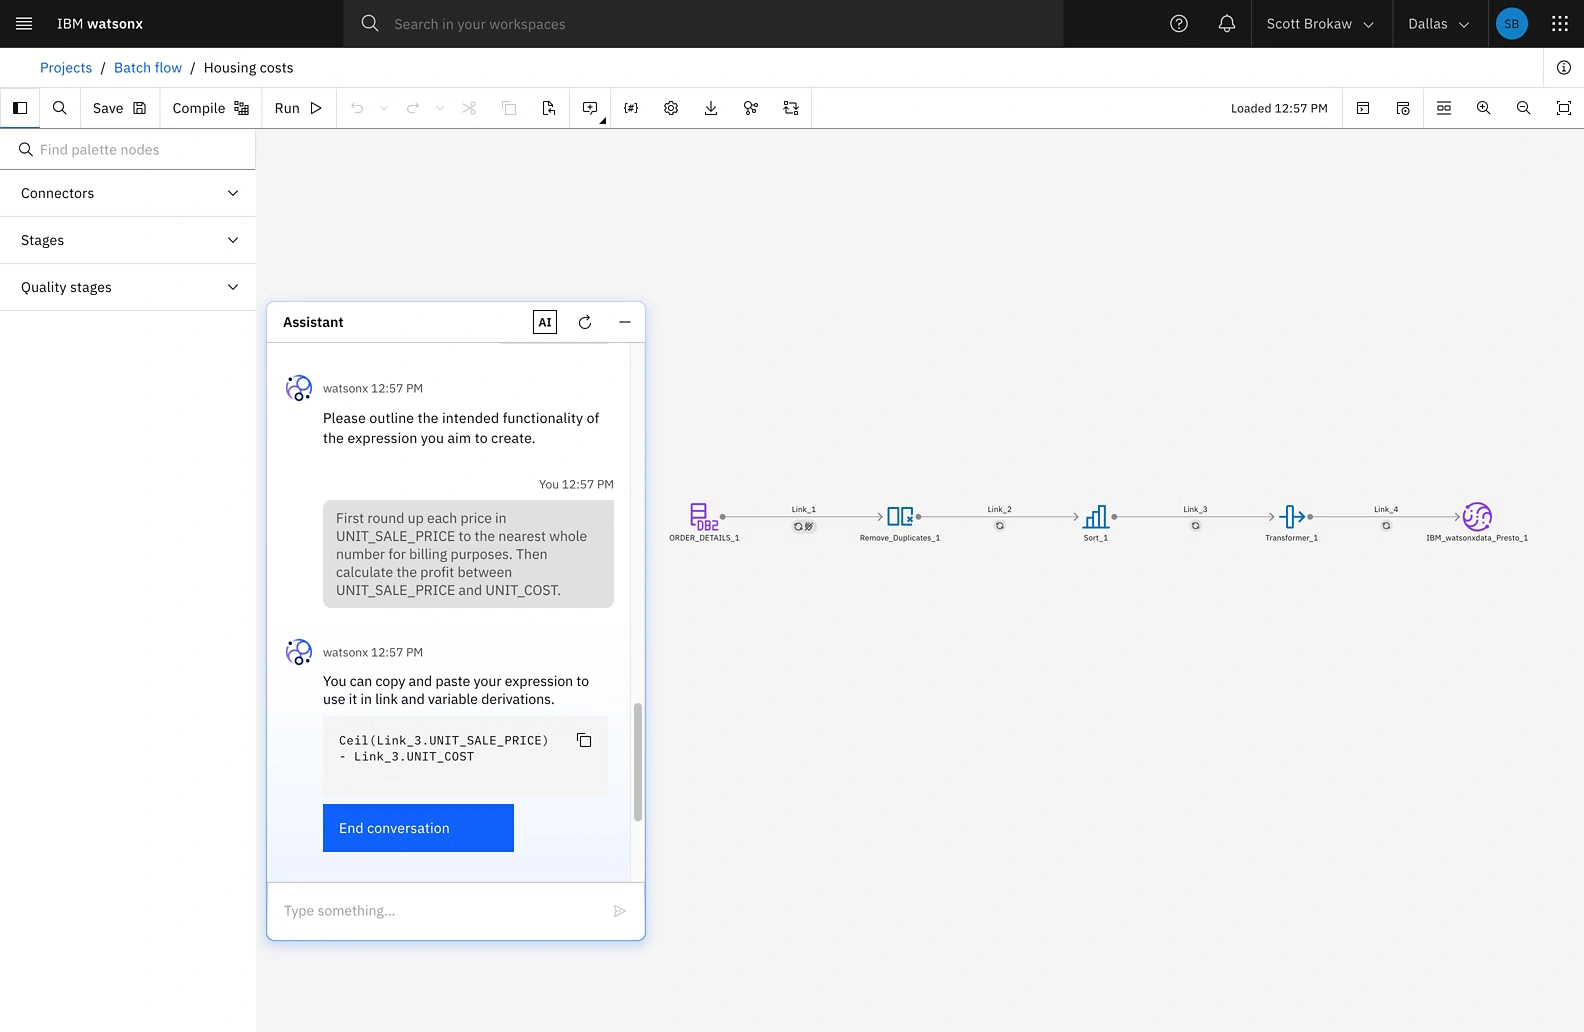Expand the Connectors palette section
The image size is (1584, 1032).
click(x=128, y=193)
